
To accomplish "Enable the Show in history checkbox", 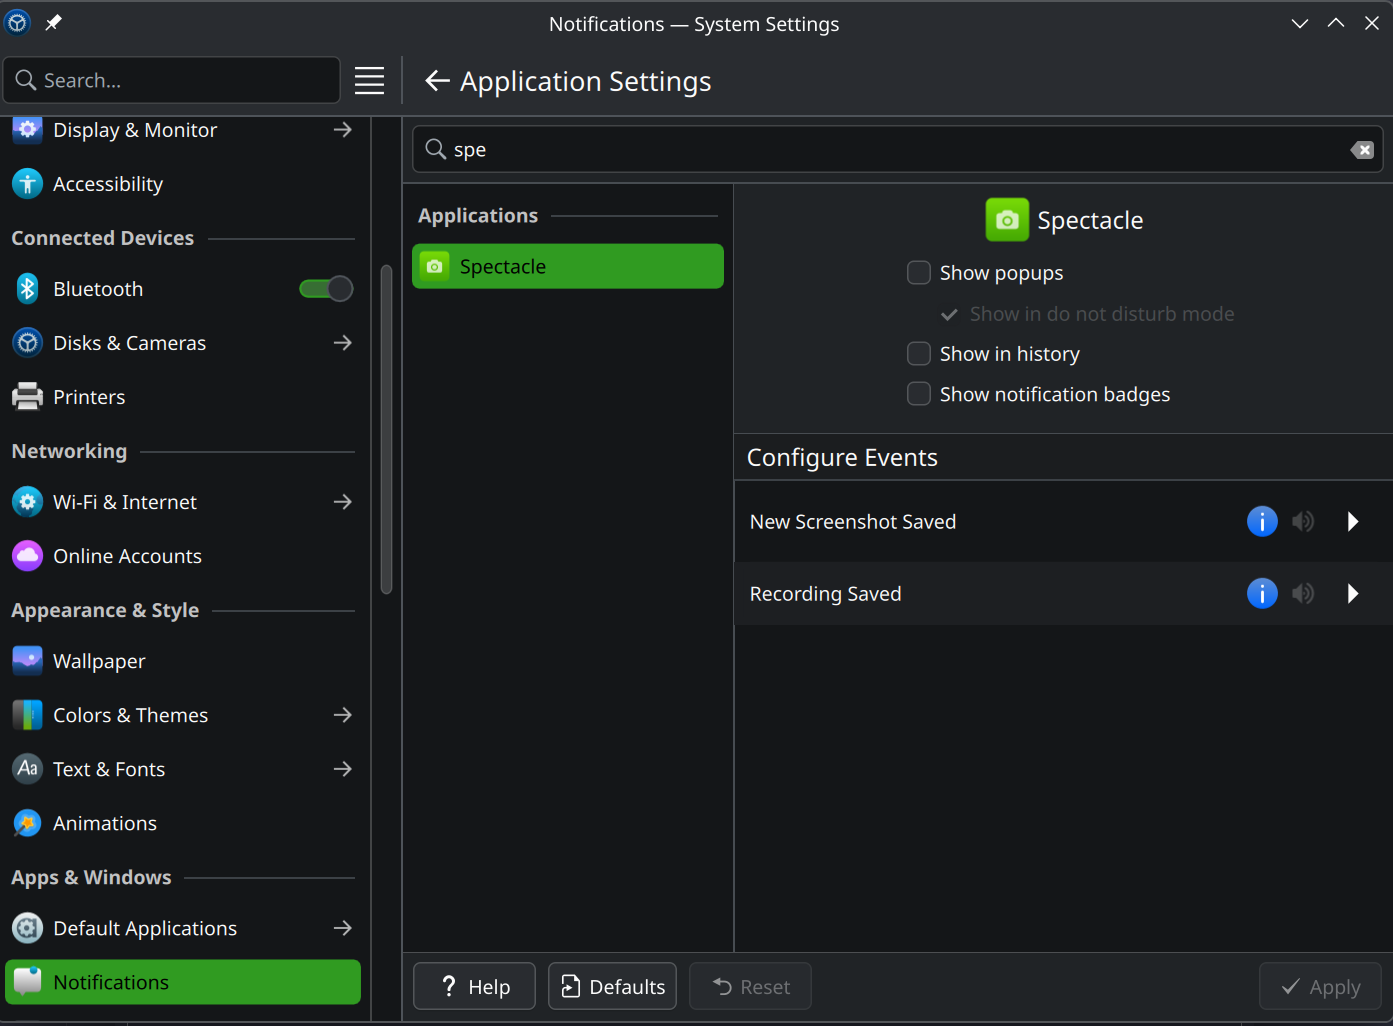I will coord(918,354).
